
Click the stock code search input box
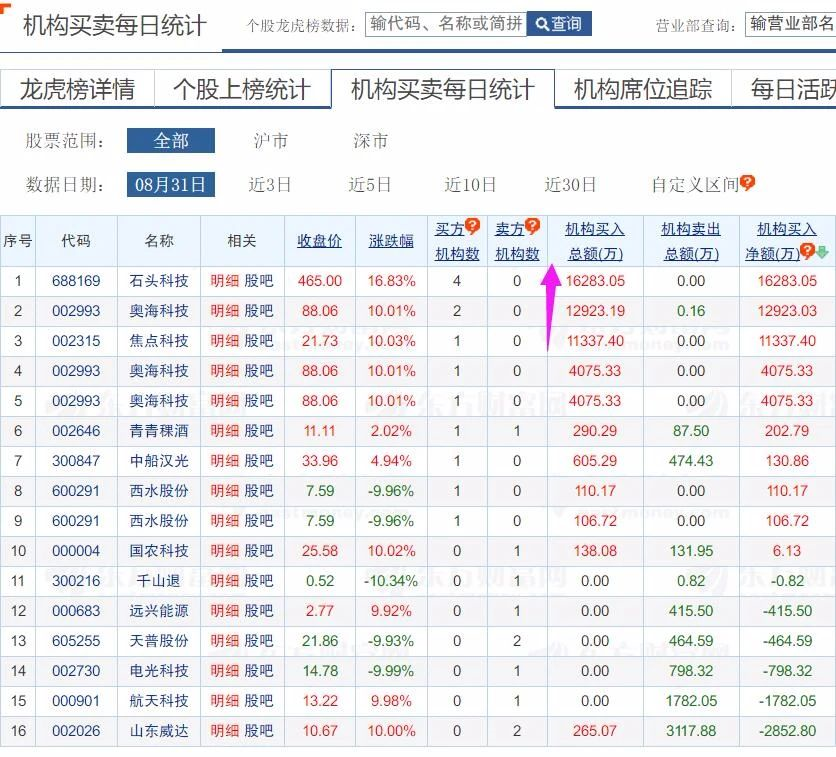click(448, 23)
